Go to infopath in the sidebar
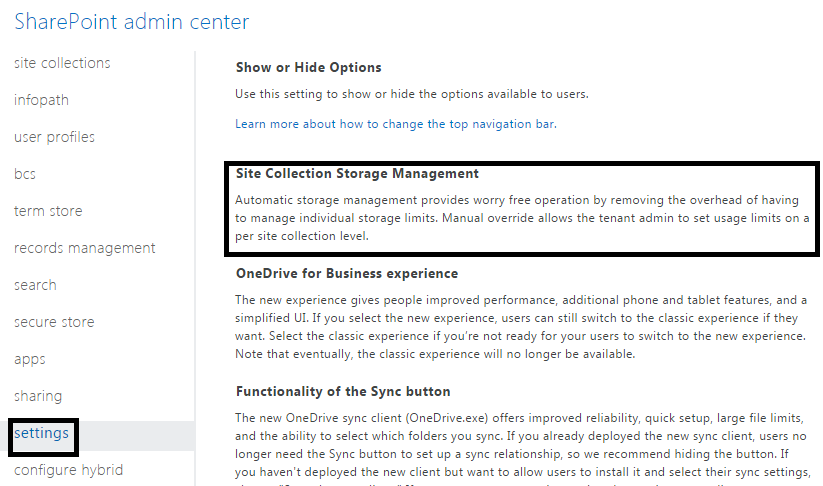The image size is (823, 486). pyautogui.click(x=41, y=100)
